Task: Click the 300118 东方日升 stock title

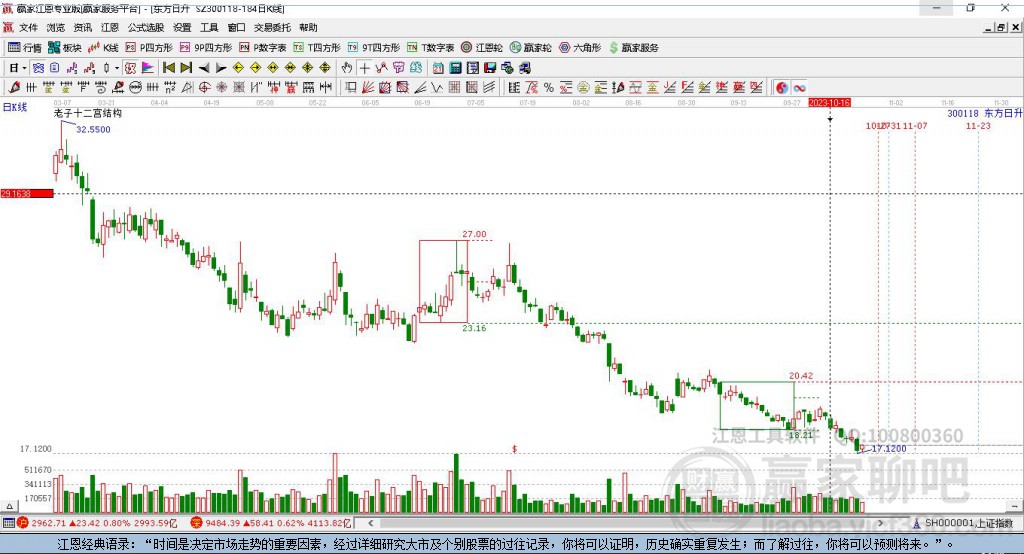Action: click(985, 114)
